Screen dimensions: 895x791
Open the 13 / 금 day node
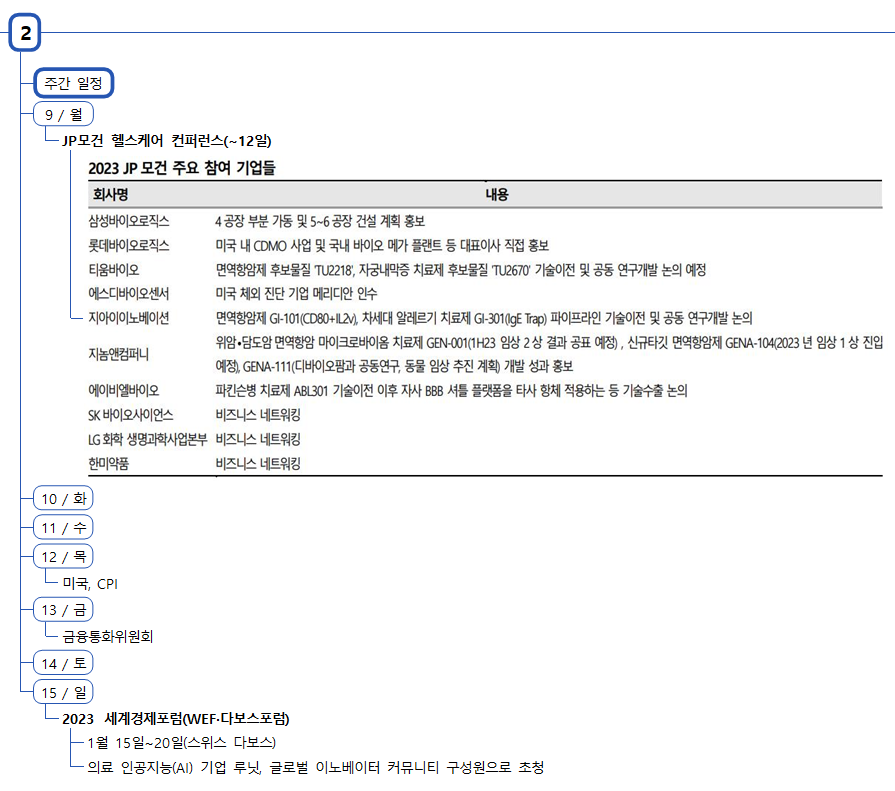(x=63, y=610)
